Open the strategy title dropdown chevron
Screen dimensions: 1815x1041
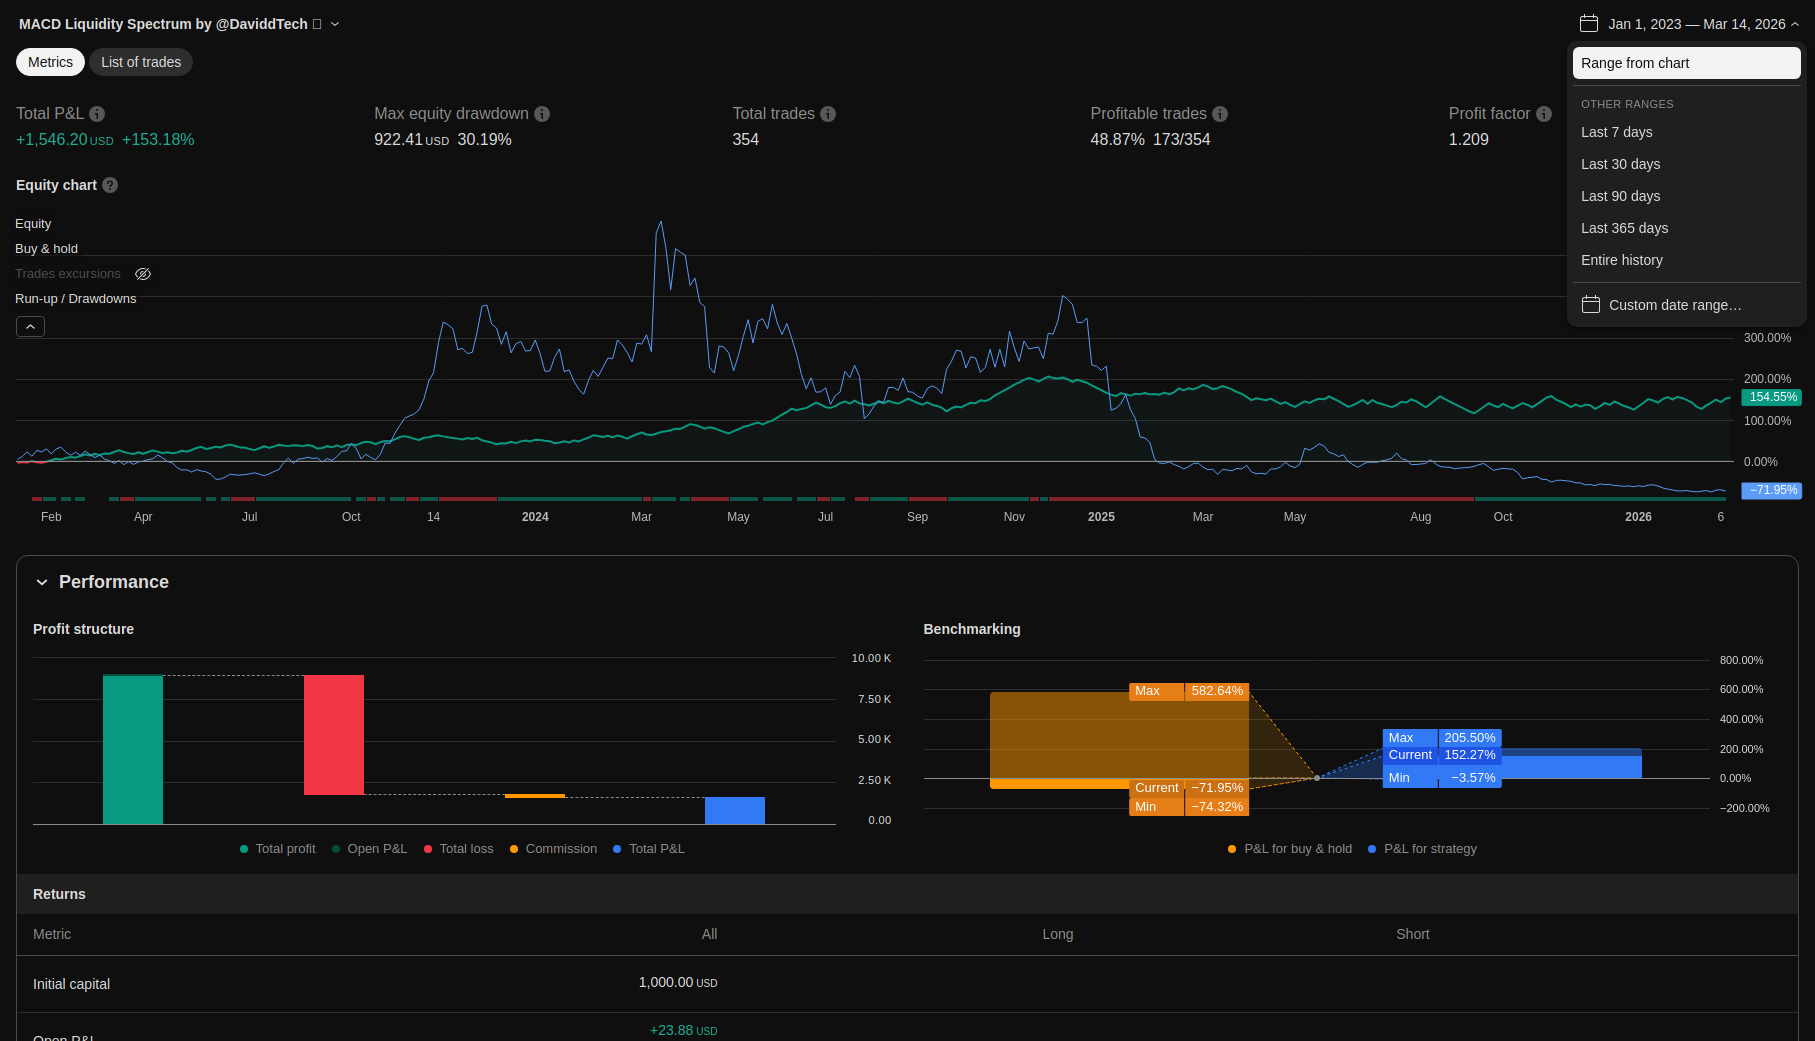click(x=335, y=24)
